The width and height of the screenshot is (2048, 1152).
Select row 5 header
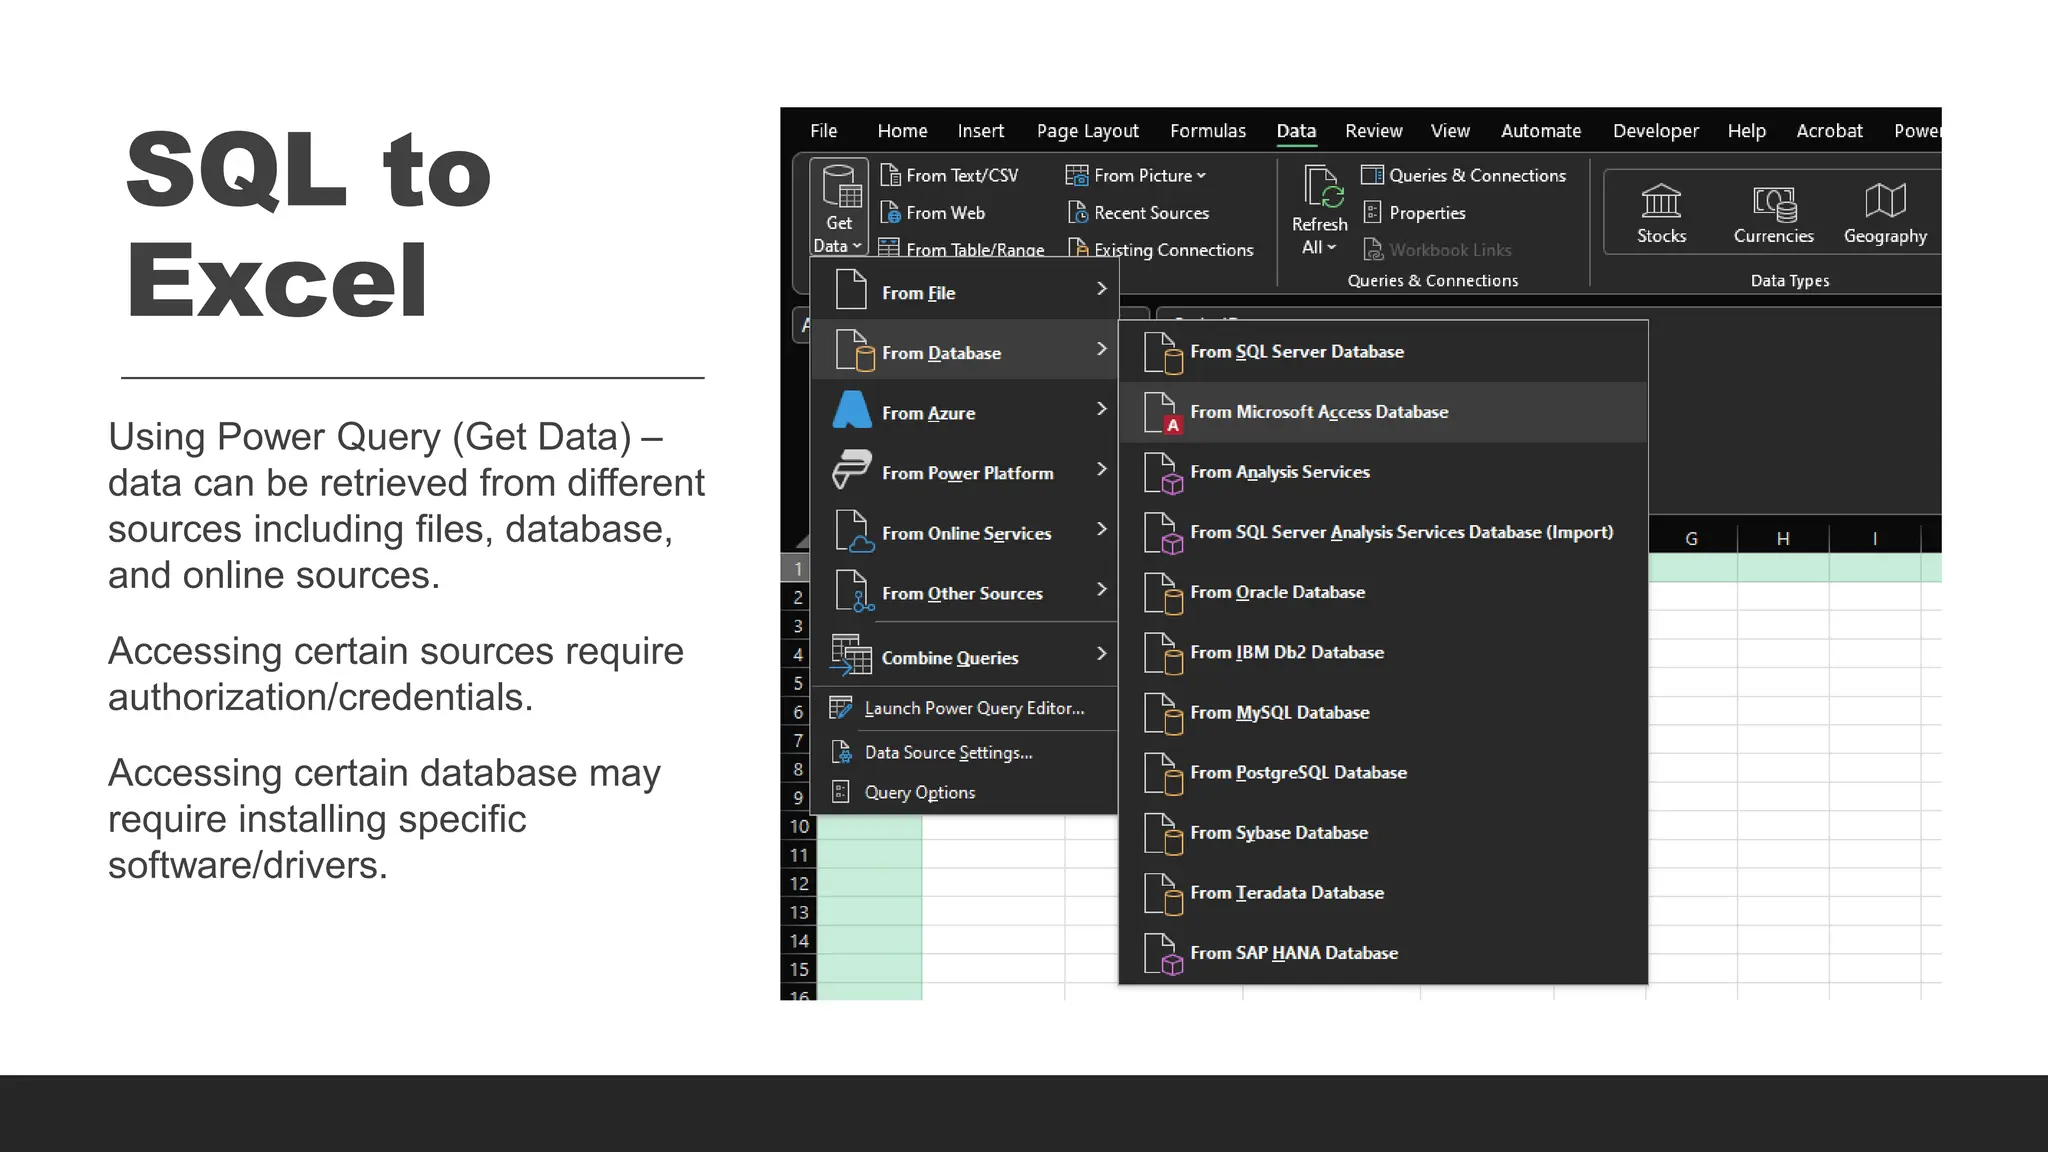(798, 683)
